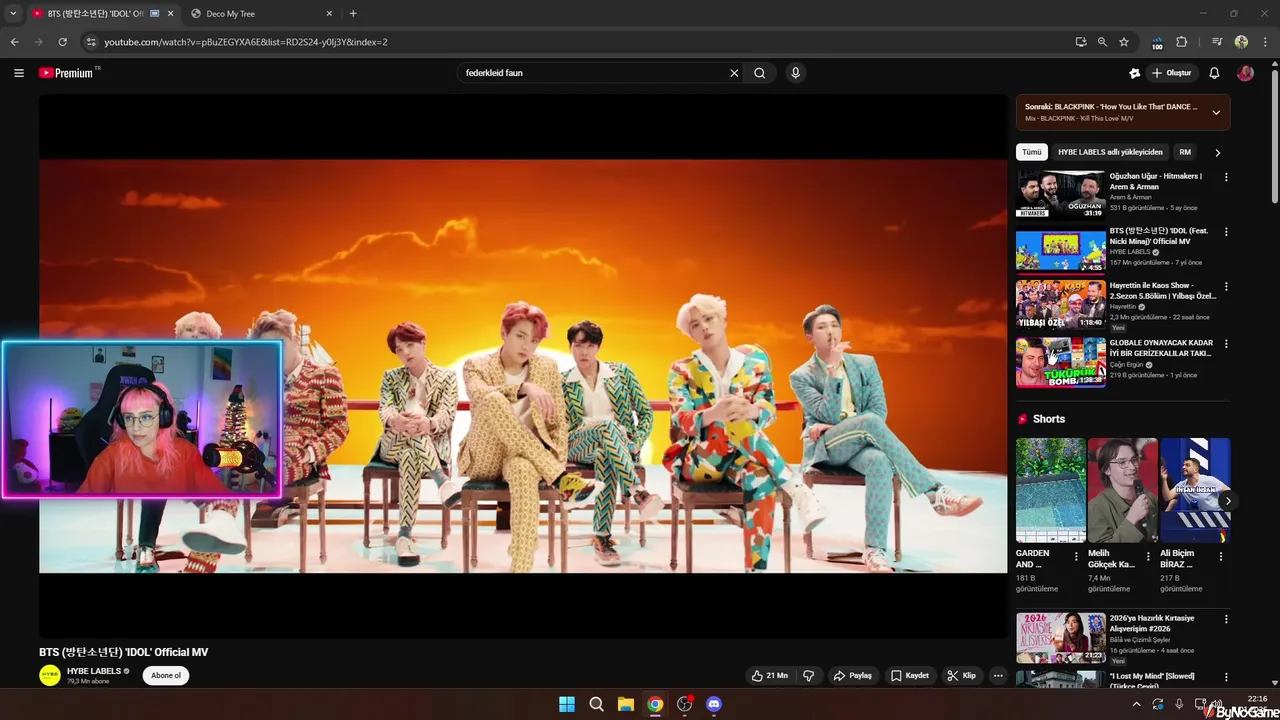Click Paylaş share button
Image resolution: width=1280 pixels, height=720 pixels.
pos(853,676)
